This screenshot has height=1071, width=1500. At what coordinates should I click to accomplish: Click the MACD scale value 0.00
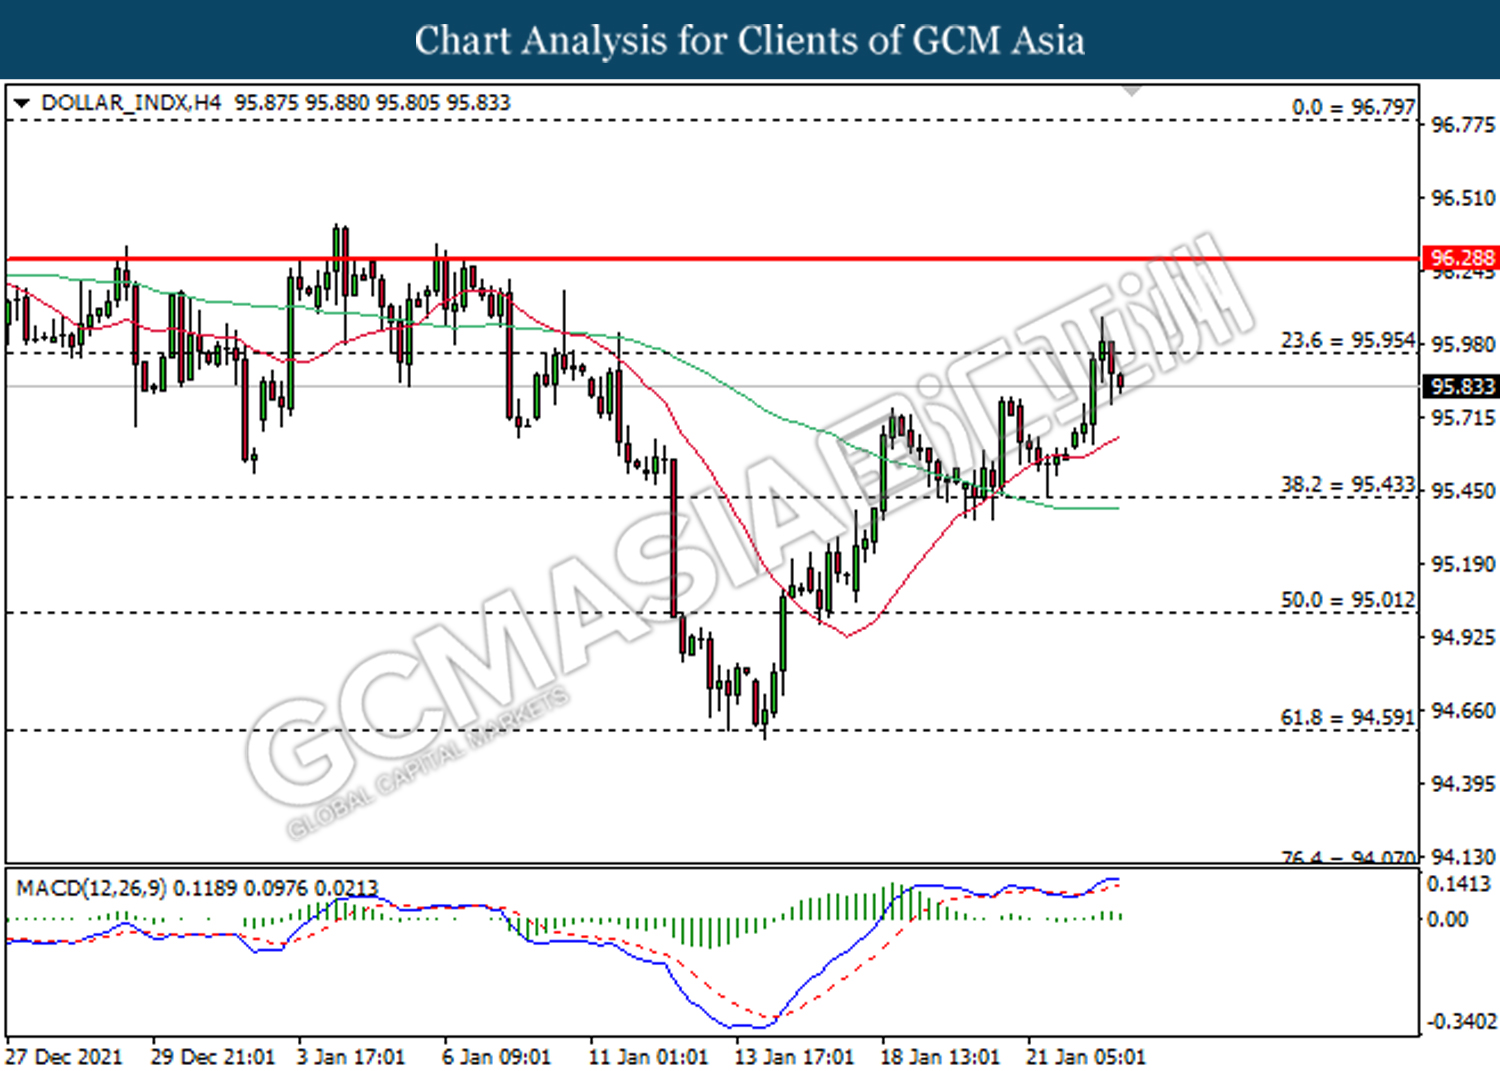point(1447,919)
